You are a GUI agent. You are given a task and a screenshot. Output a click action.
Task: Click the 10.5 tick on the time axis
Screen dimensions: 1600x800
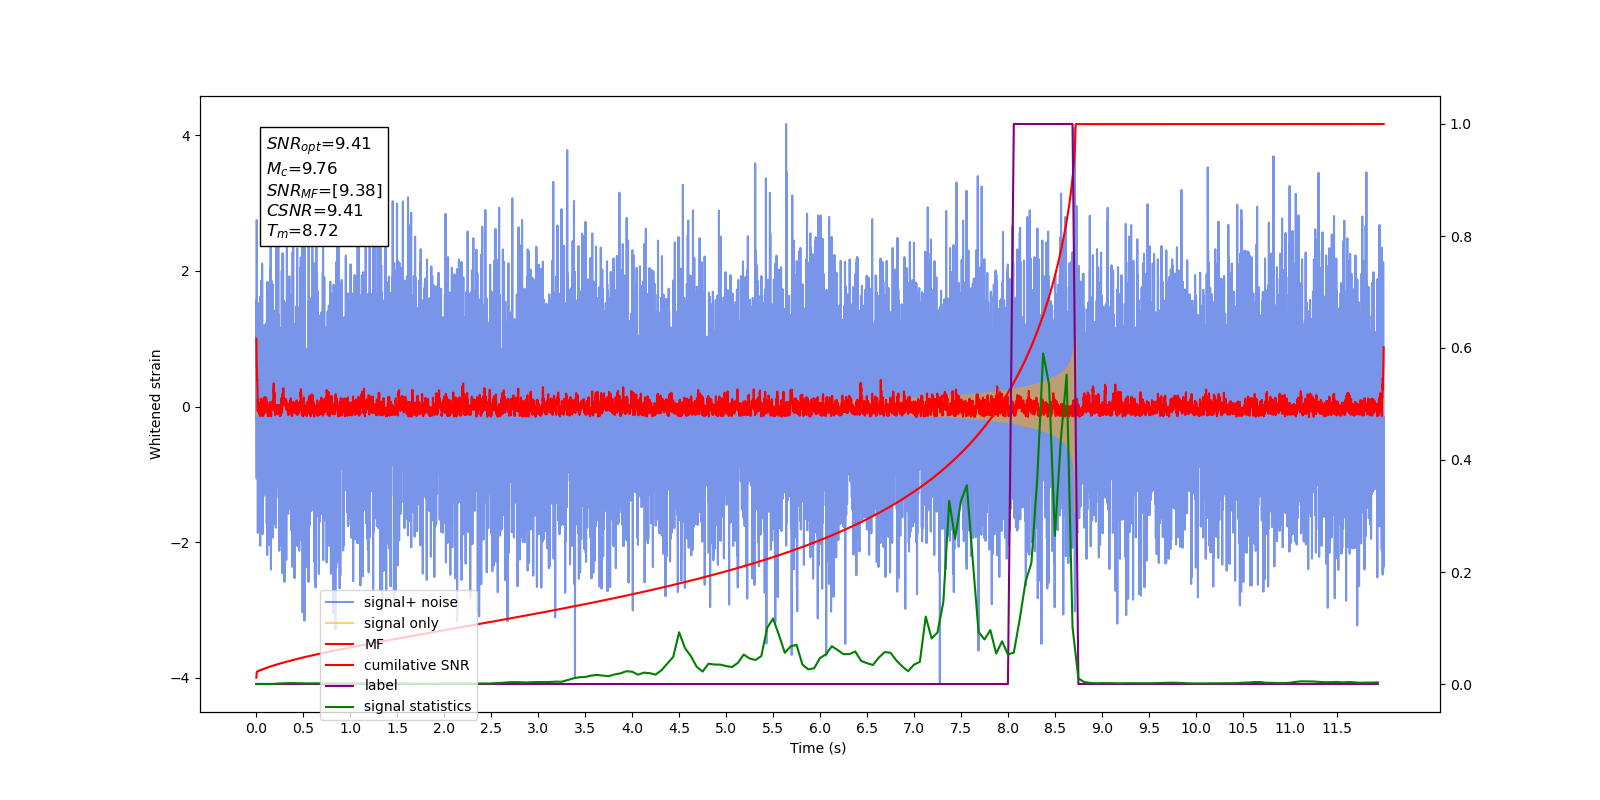point(1243,728)
